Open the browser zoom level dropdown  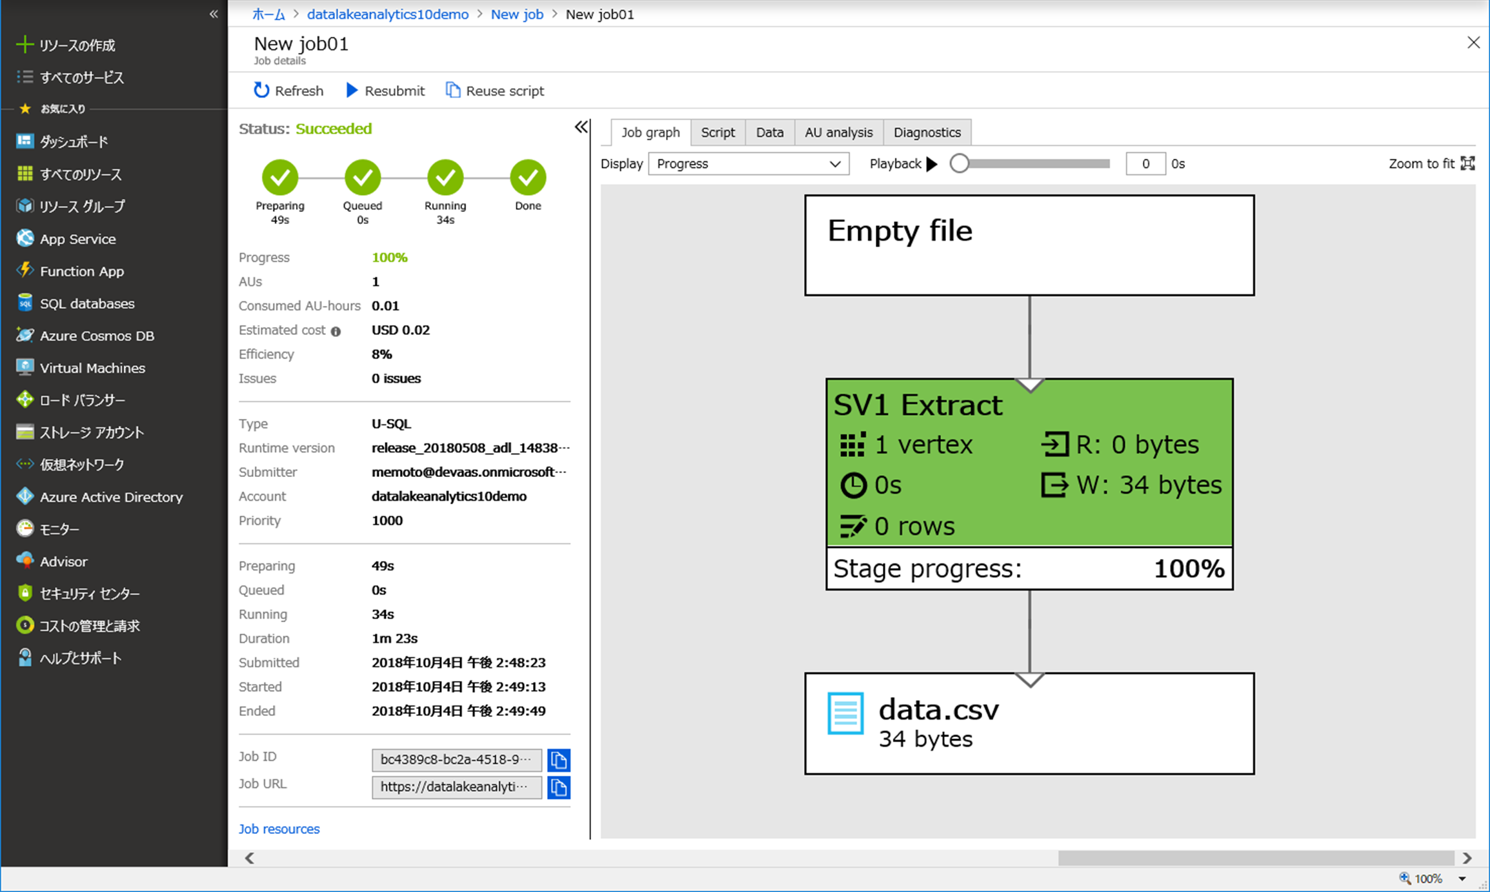point(1462,879)
